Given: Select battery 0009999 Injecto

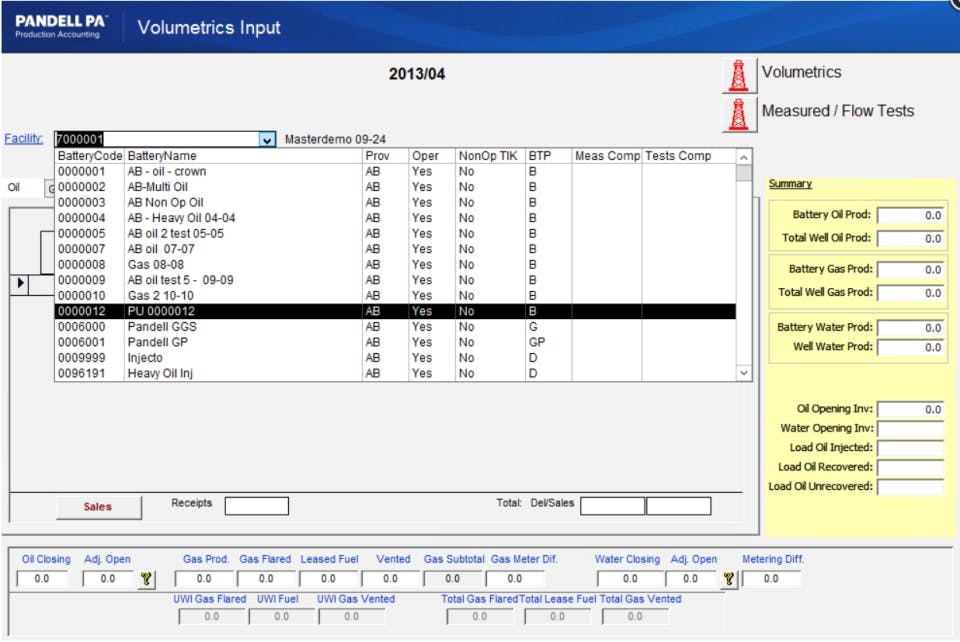Looking at the screenshot, I should tap(396, 358).
